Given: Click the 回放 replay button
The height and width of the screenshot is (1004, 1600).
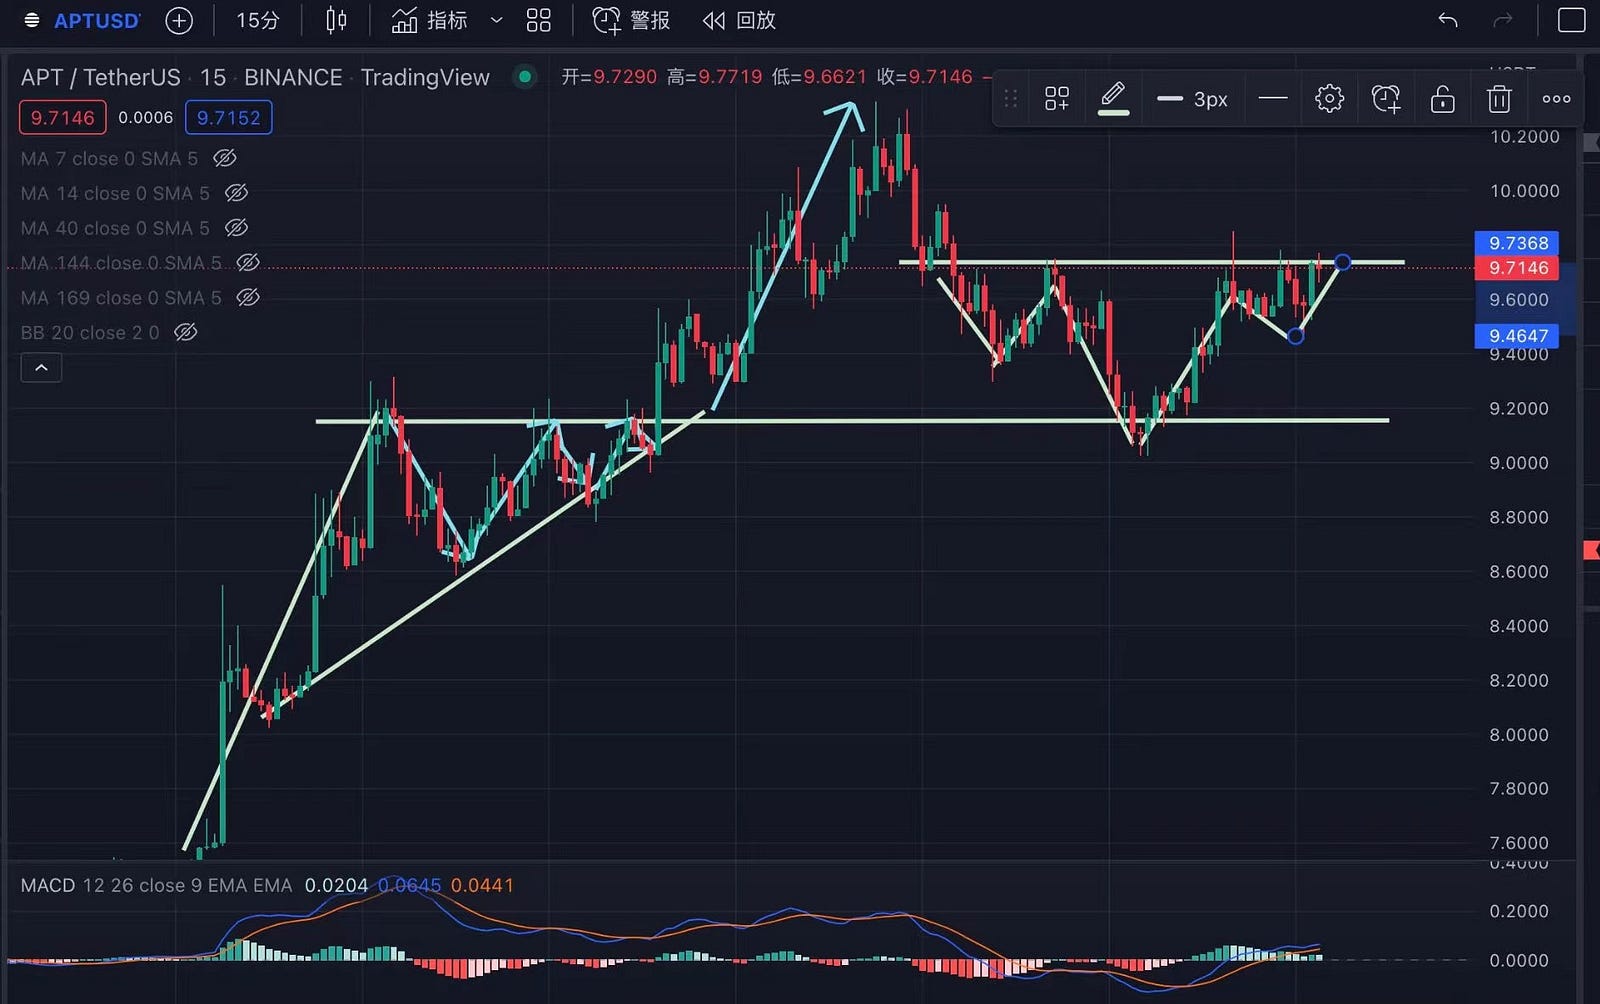Looking at the screenshot, I should [739, 21].
